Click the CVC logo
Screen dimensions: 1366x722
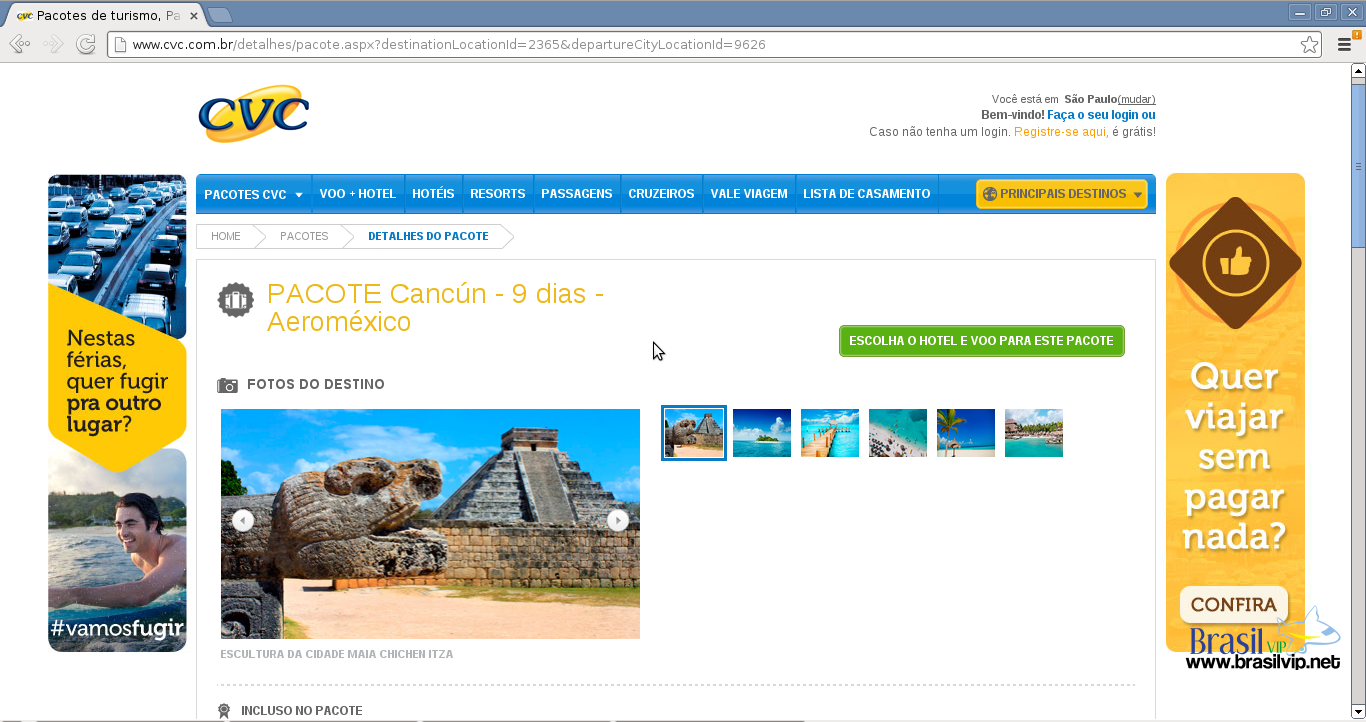[x=253, y=113]
